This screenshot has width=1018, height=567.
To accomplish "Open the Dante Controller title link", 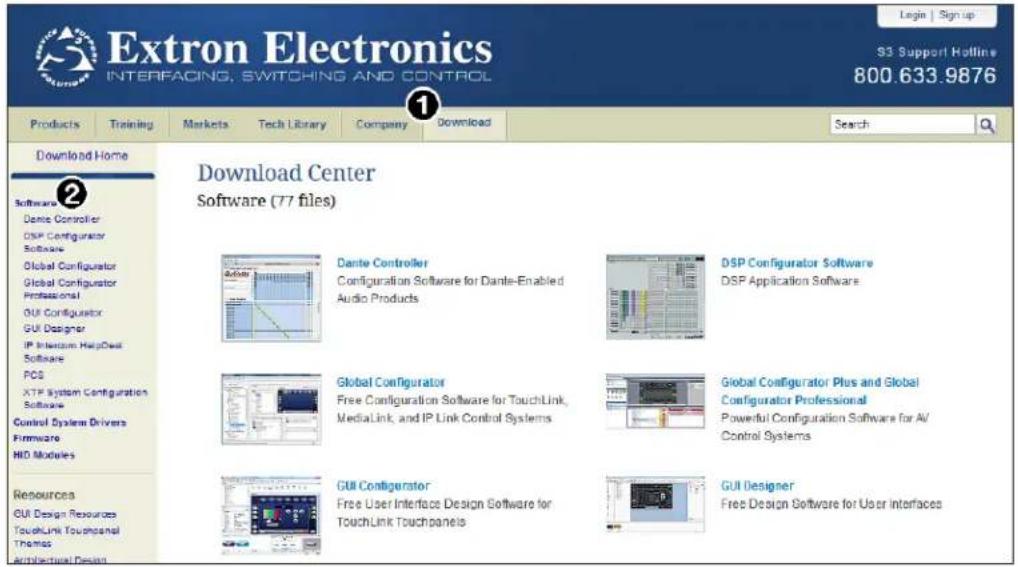I will pos(382,263).
